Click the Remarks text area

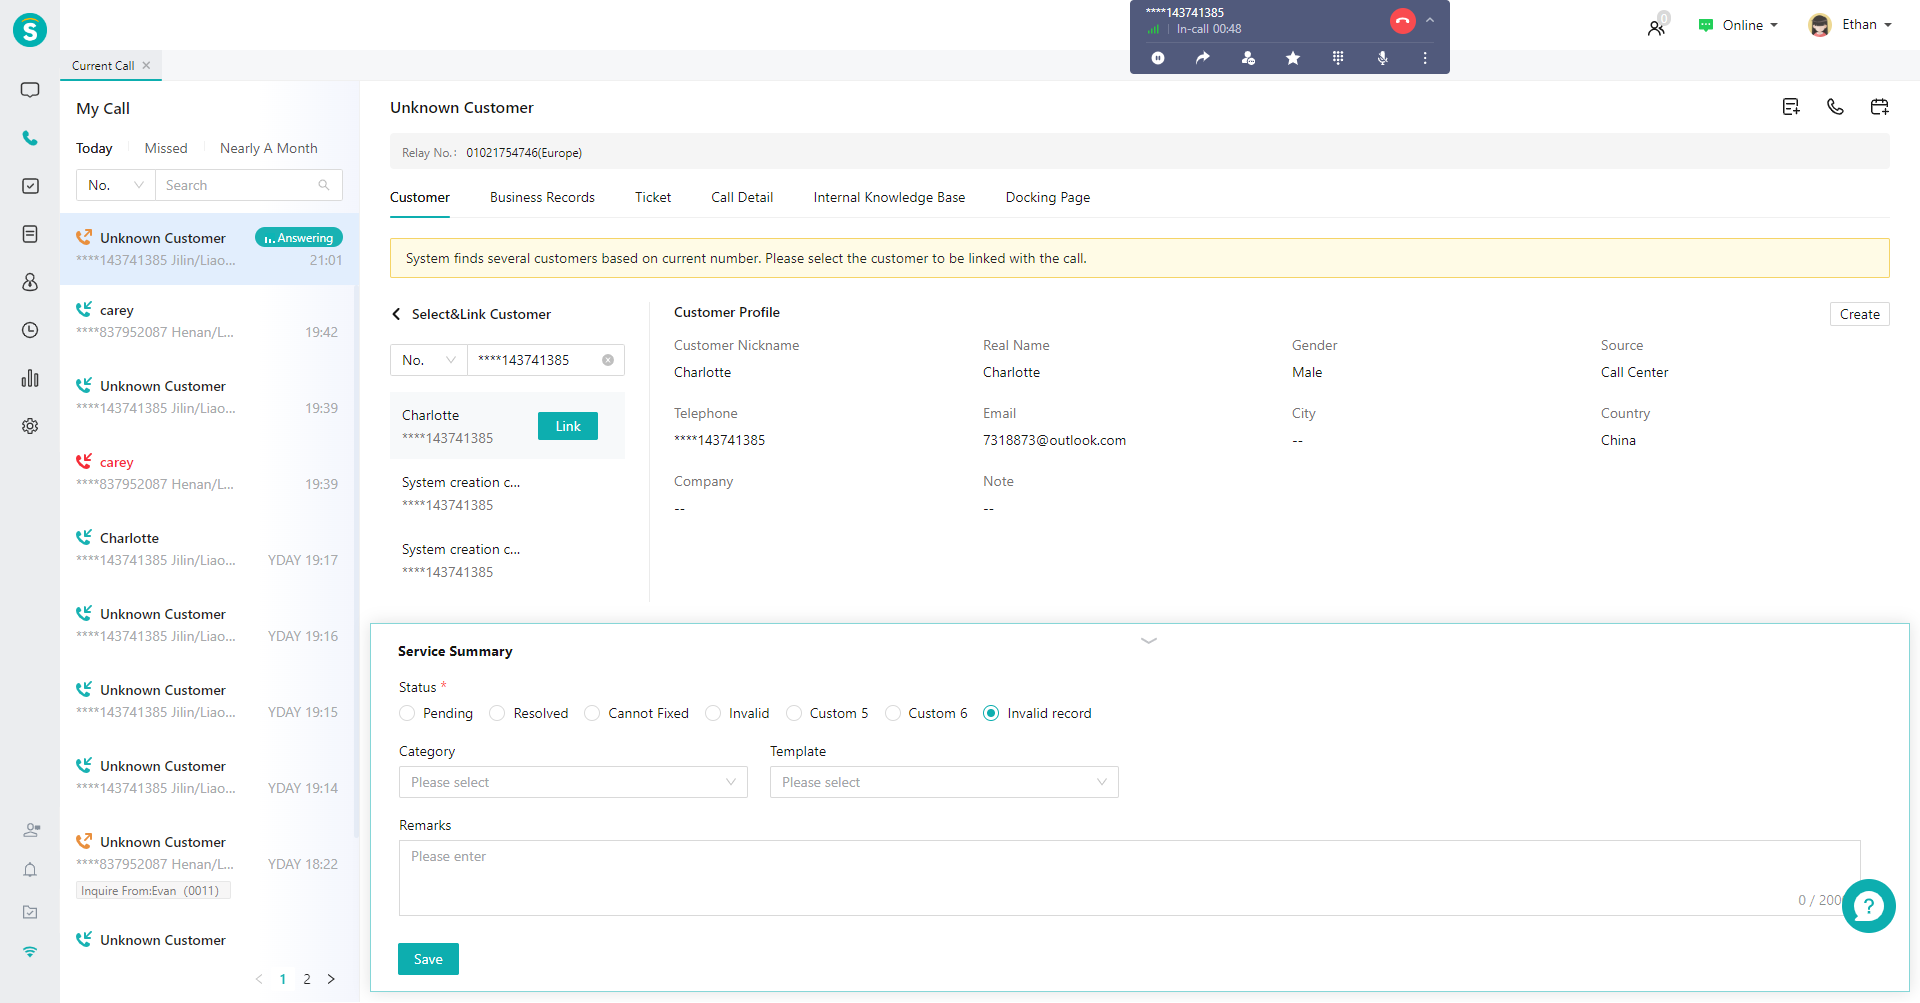1129,877
